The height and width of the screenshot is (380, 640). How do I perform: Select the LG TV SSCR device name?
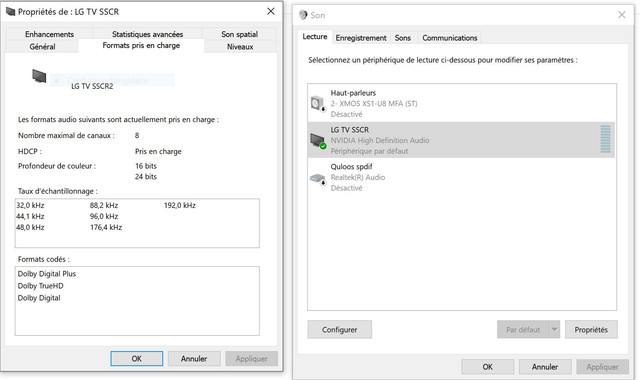[349, 130]
